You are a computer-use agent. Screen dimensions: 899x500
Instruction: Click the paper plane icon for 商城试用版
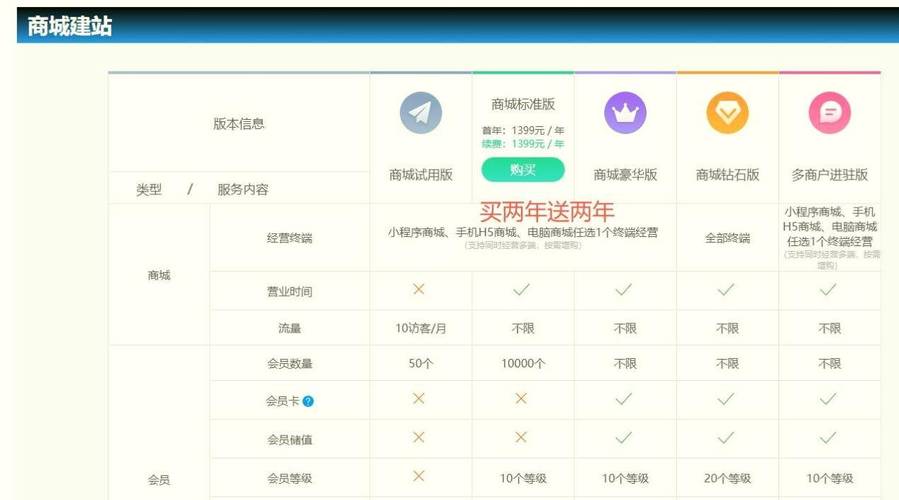click(x=421, y=113)
